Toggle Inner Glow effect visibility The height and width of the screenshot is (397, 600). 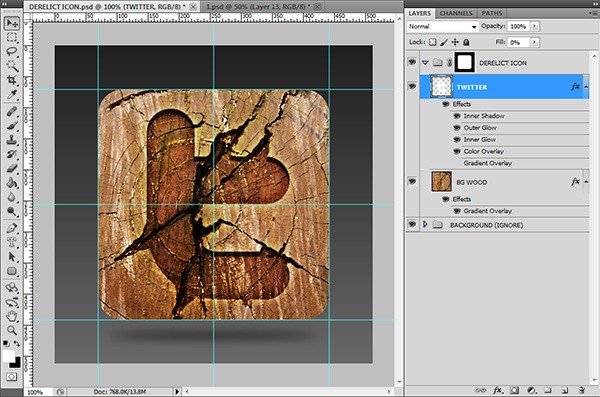(457, 140)
